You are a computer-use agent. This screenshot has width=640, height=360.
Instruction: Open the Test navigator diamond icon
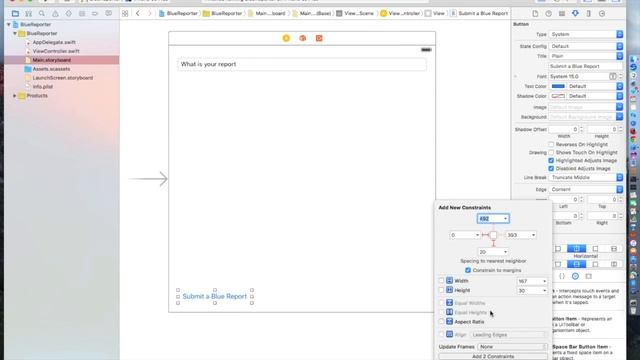(x=69, y=13)
